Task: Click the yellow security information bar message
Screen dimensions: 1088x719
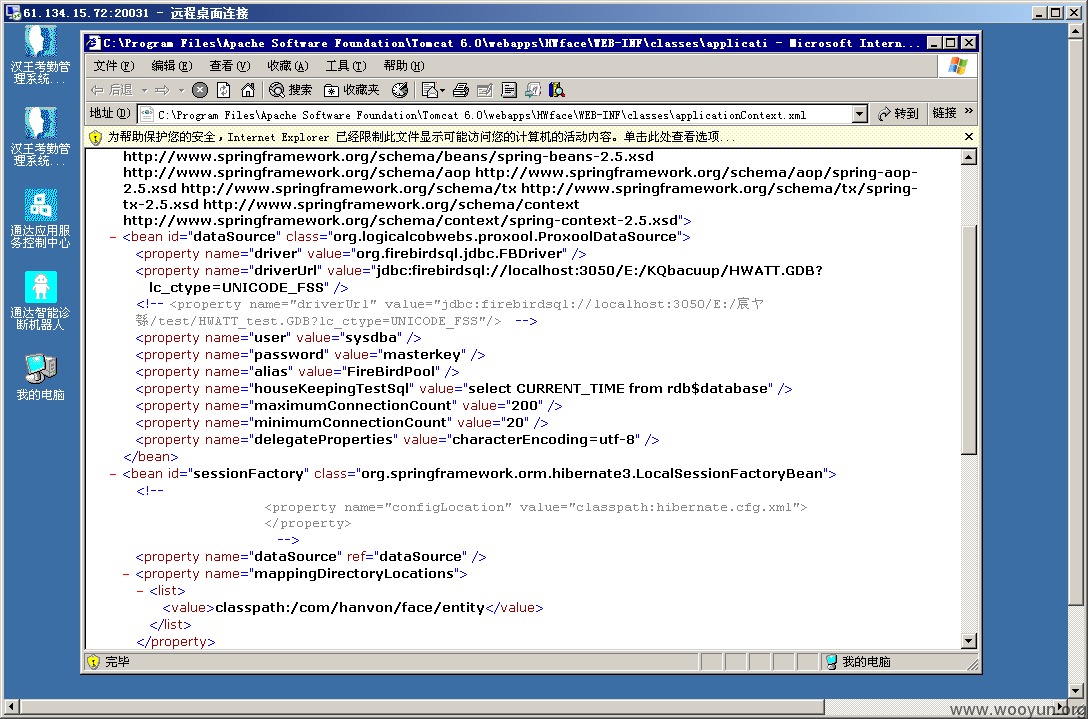Action: pyautogui.click(x=420, y=137)
